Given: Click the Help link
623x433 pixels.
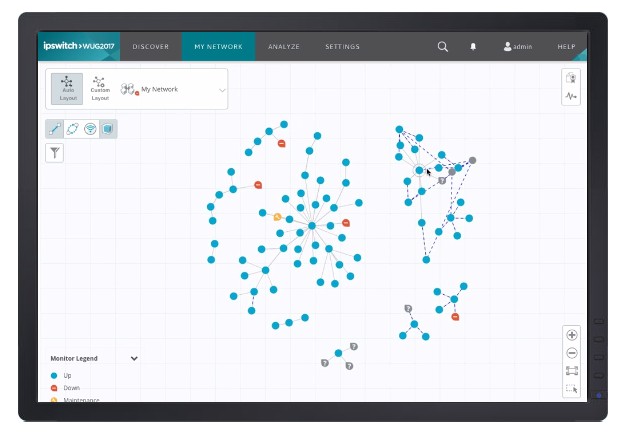Looking at the screenshot, I should pyautogui.click(x=566, y=47).
